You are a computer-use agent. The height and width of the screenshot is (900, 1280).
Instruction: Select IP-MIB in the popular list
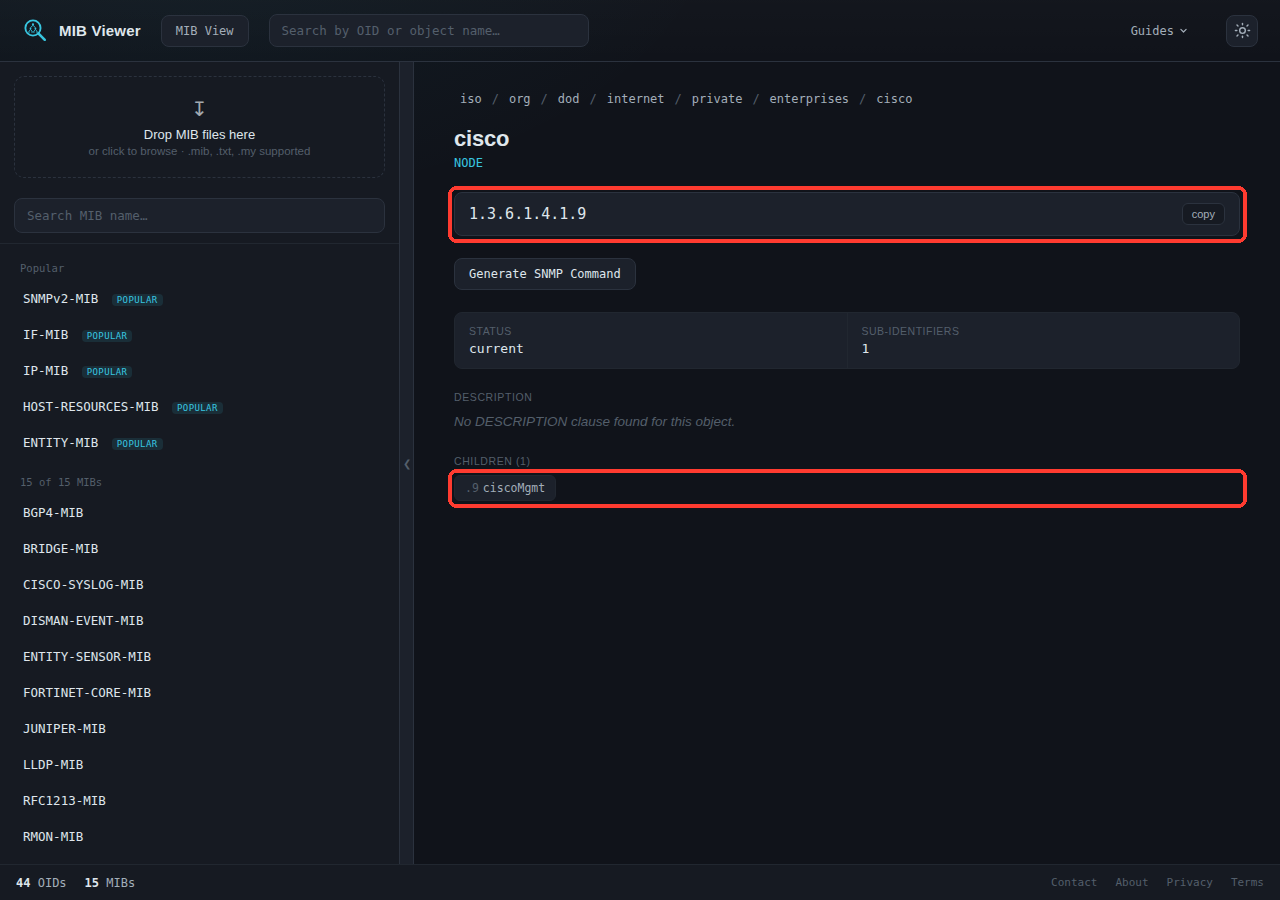pos(46,371)
